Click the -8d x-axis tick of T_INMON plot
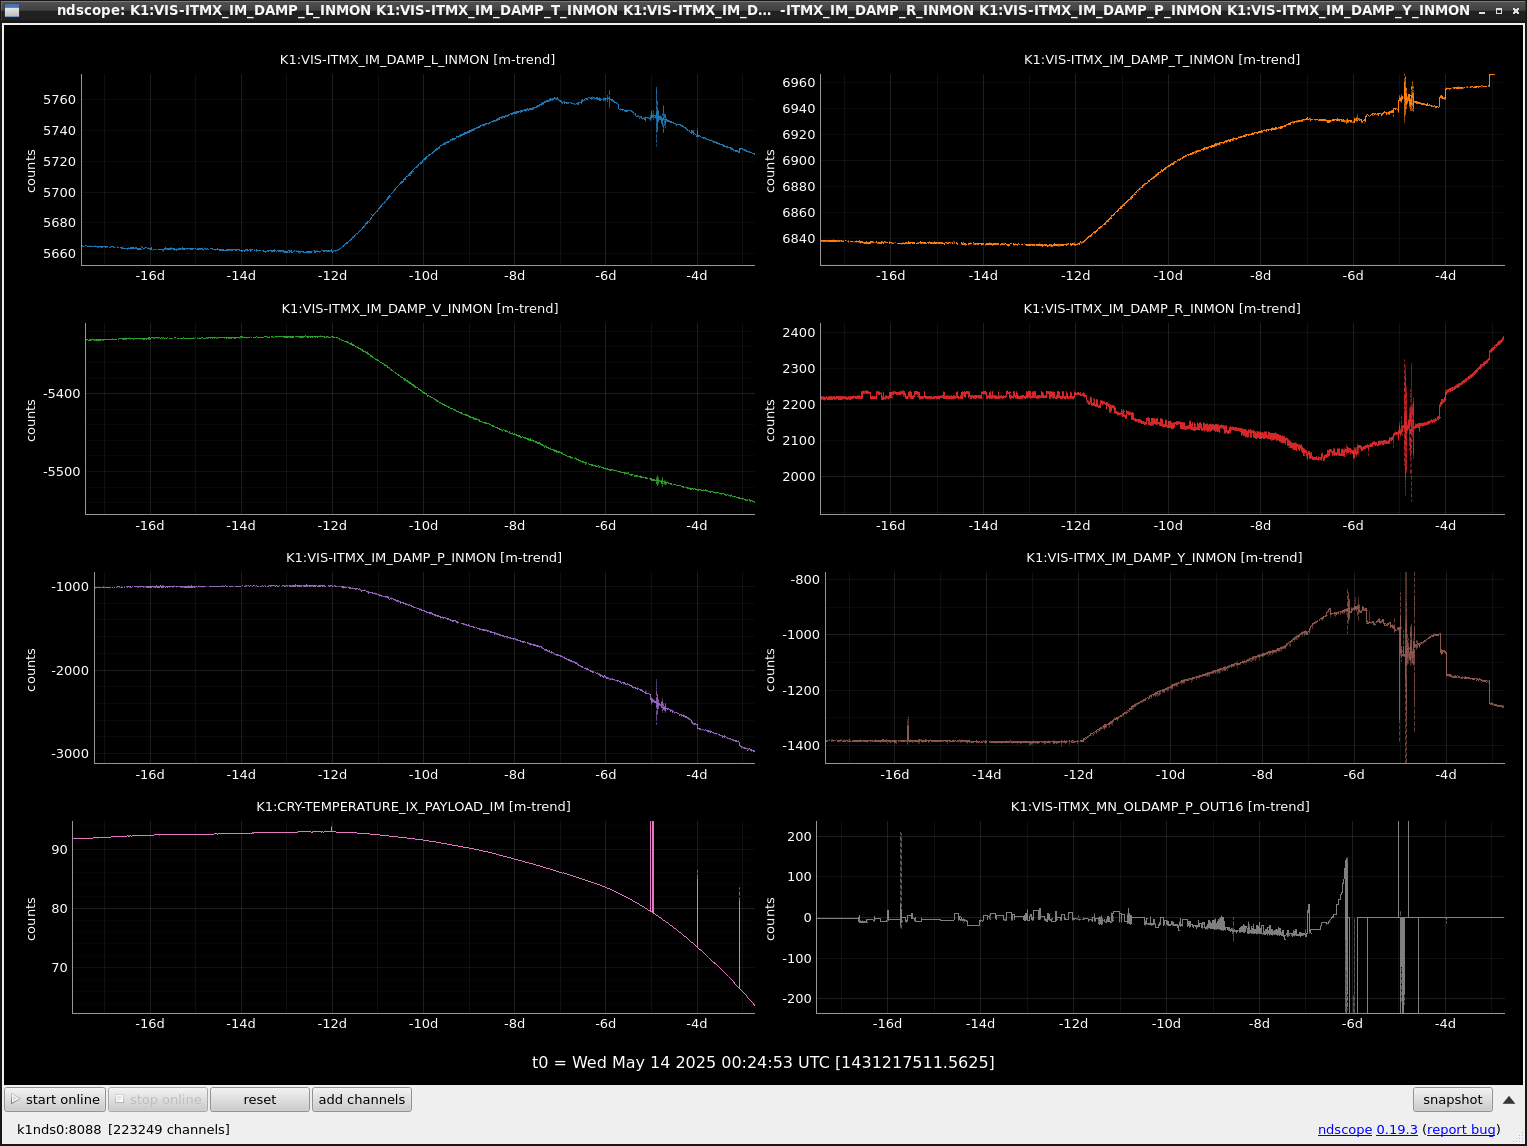The width and height of the screenshot is (1527, 1146). pos(1261,275)
